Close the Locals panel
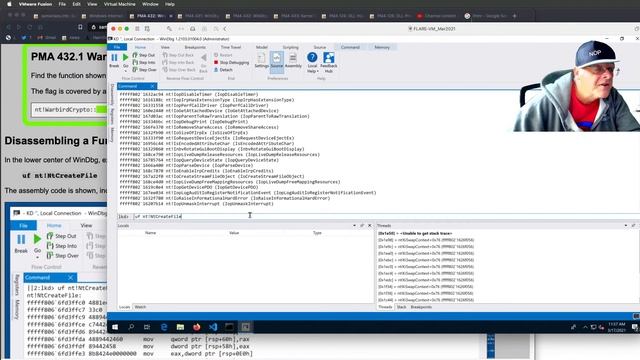 (x=370, y=225)
